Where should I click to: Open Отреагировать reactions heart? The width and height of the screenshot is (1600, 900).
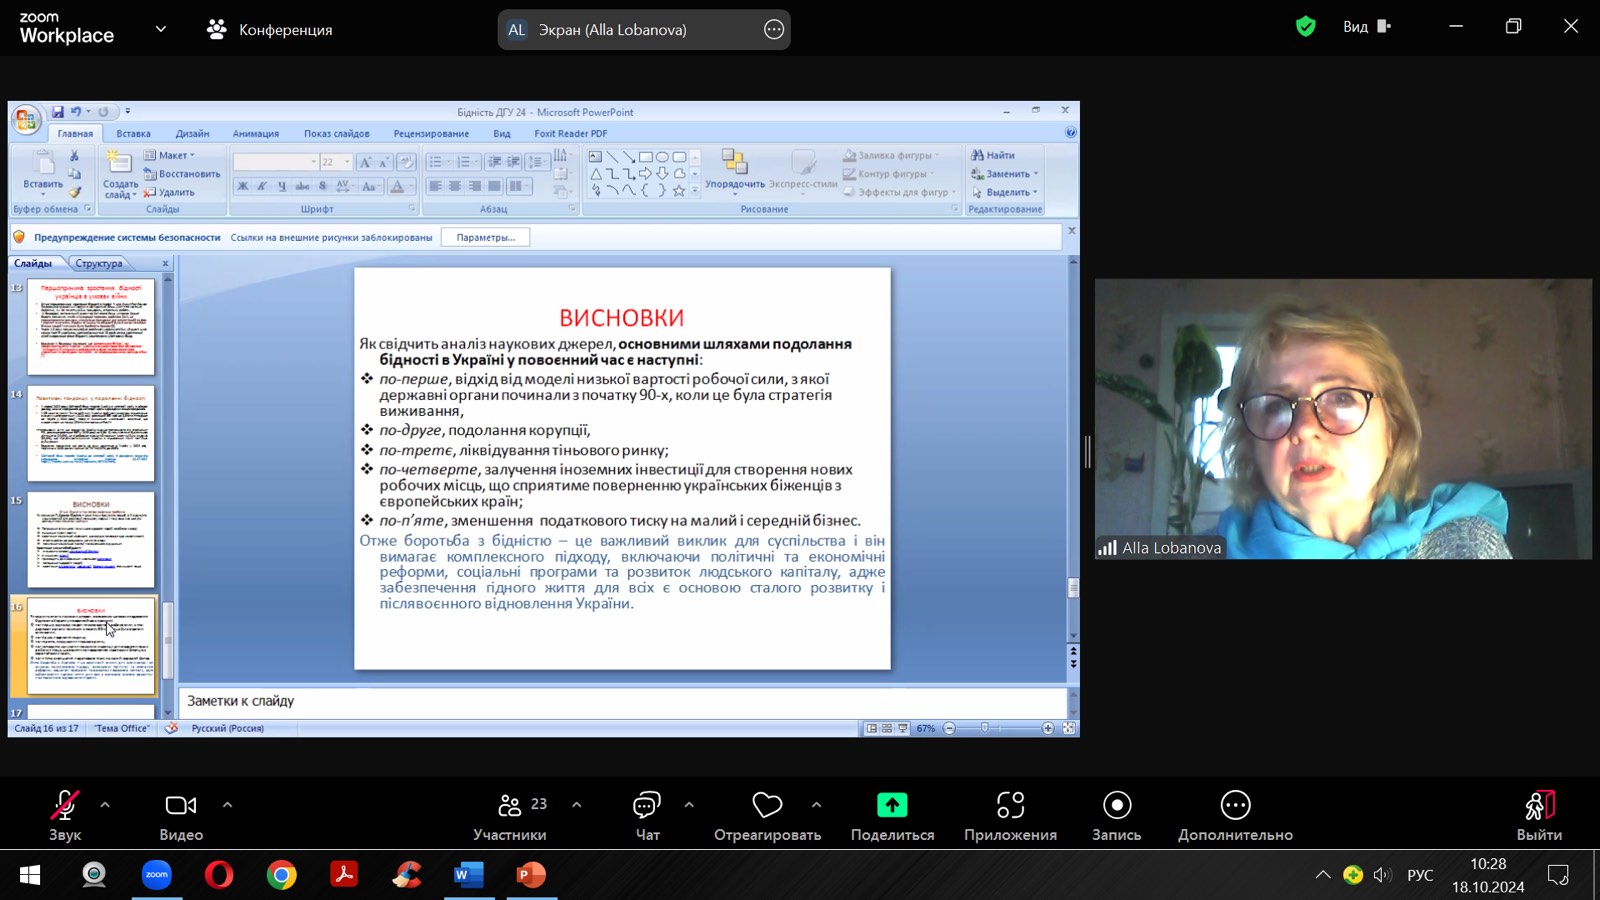pos(767,815)
